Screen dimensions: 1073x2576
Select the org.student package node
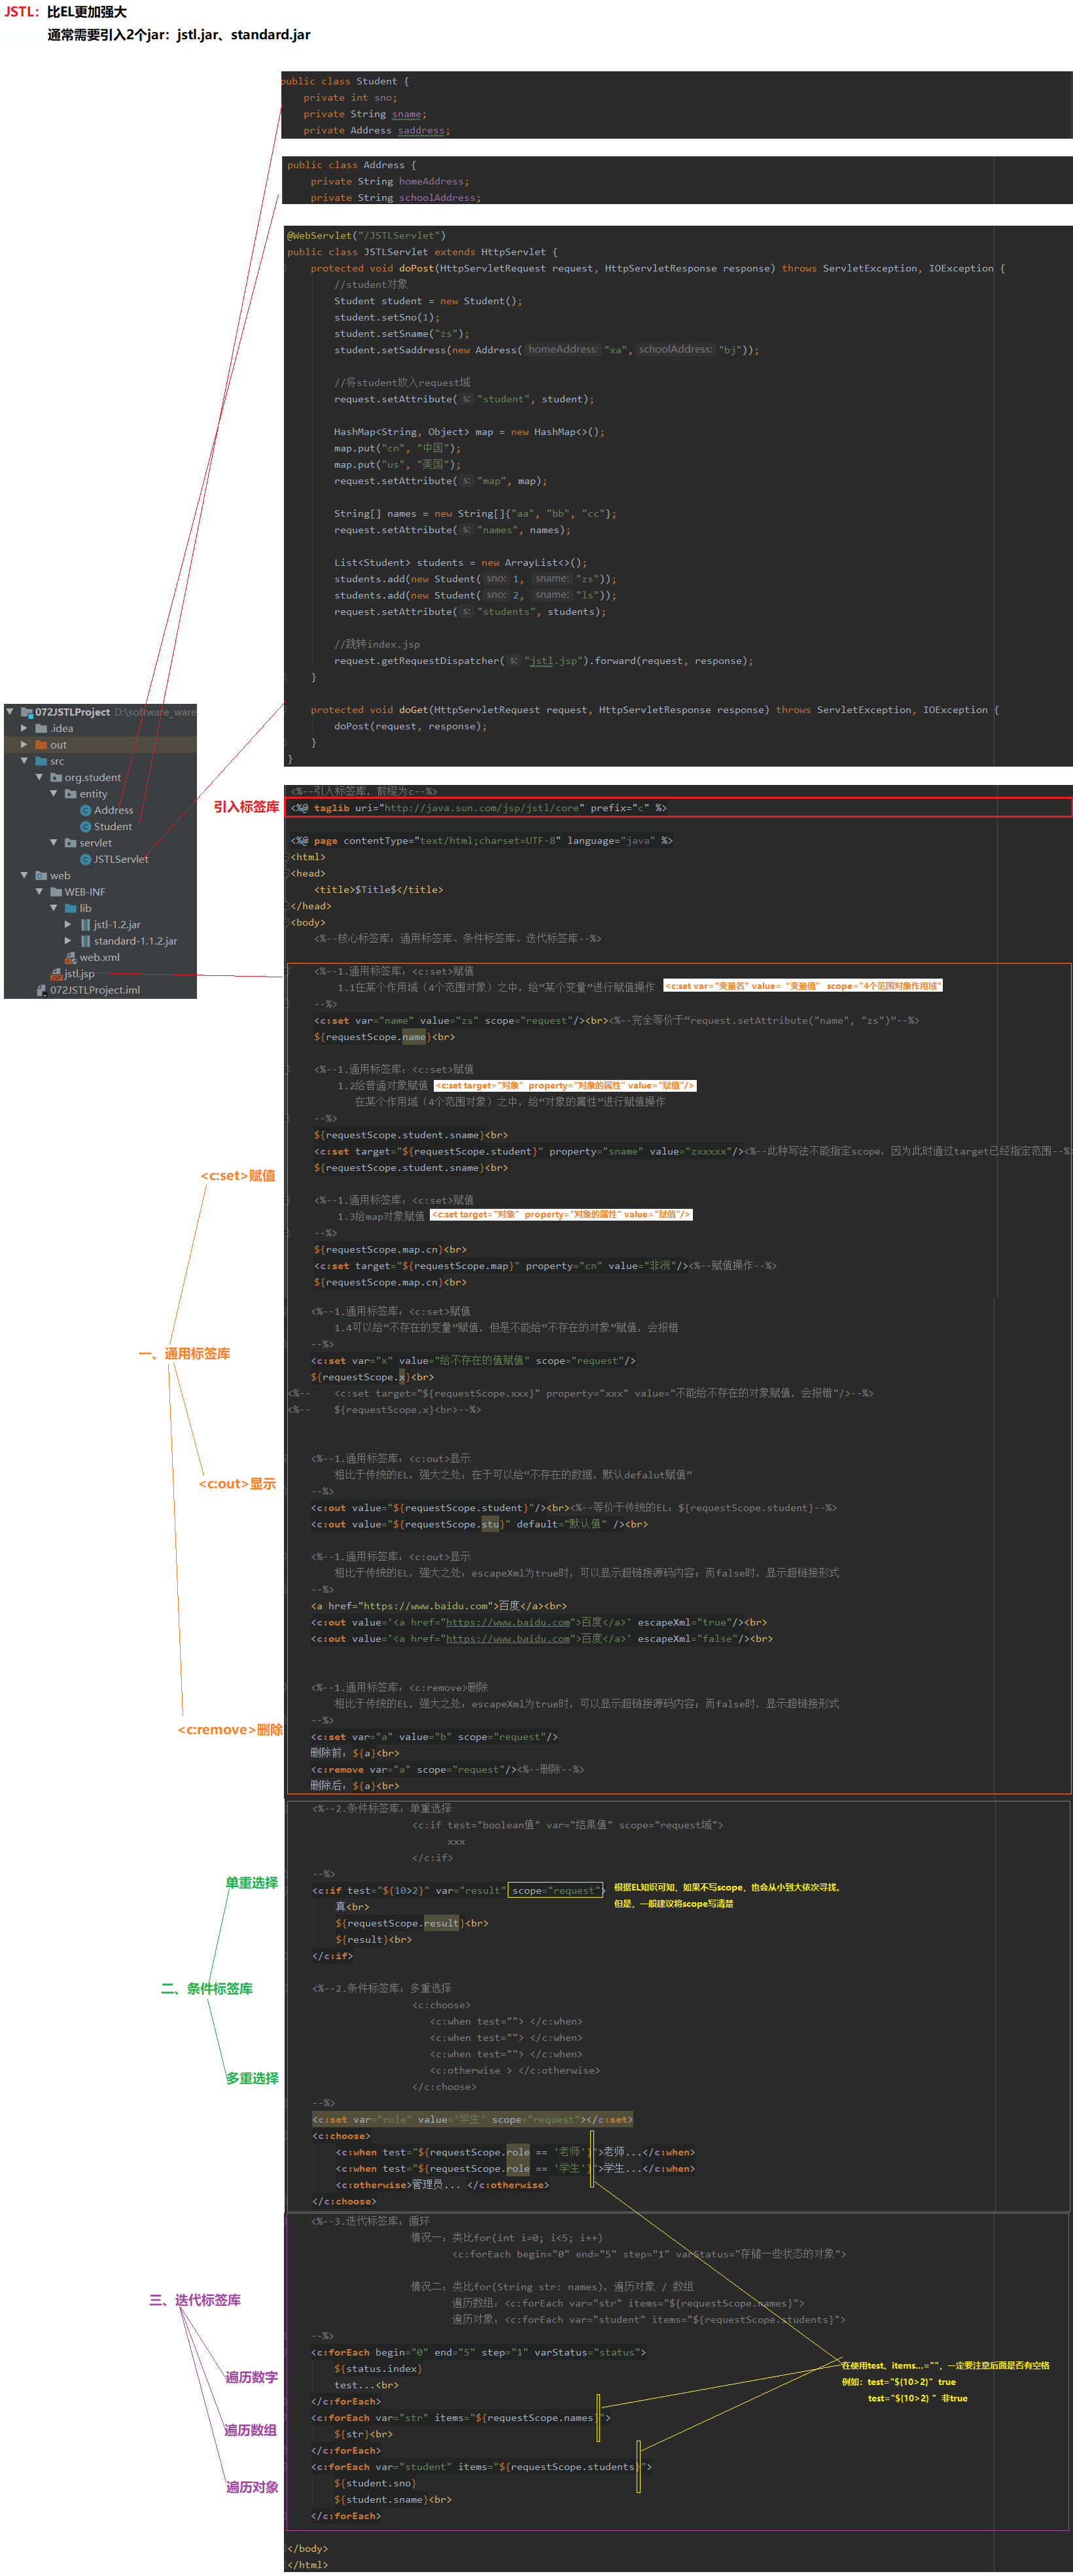point(92,777)
